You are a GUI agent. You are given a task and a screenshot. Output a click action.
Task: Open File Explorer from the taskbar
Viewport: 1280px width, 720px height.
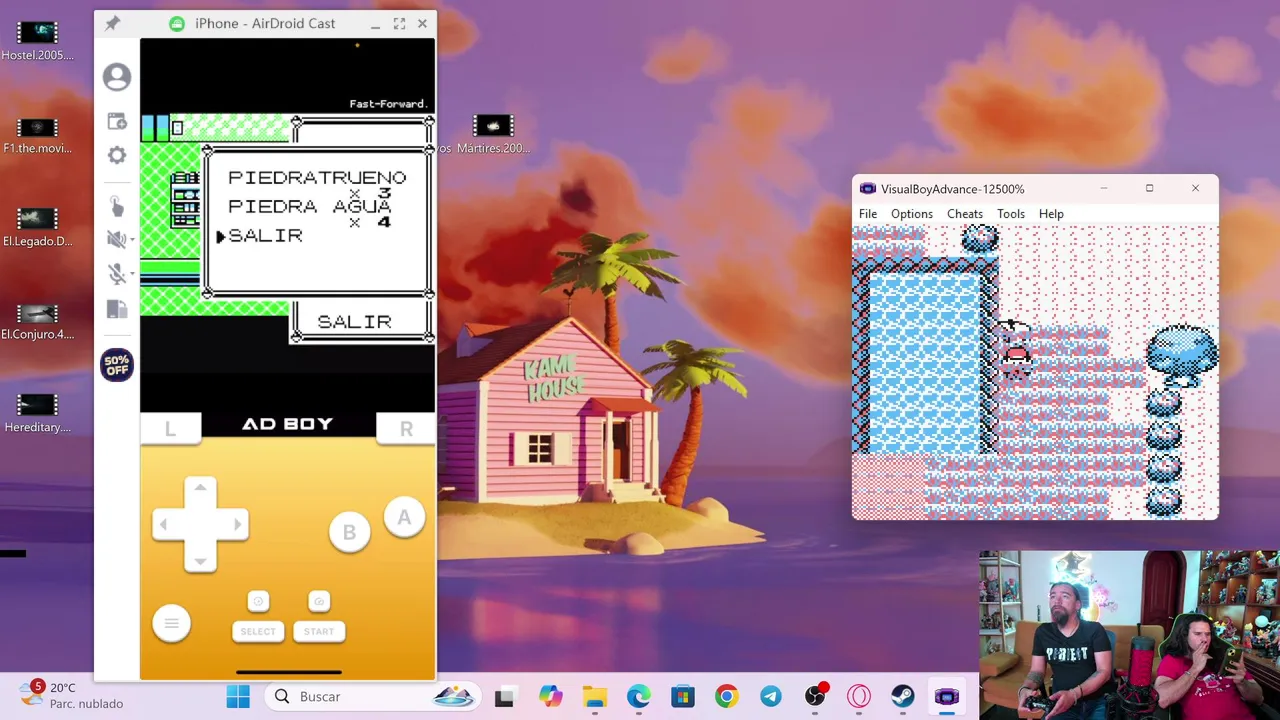point(595,697)
